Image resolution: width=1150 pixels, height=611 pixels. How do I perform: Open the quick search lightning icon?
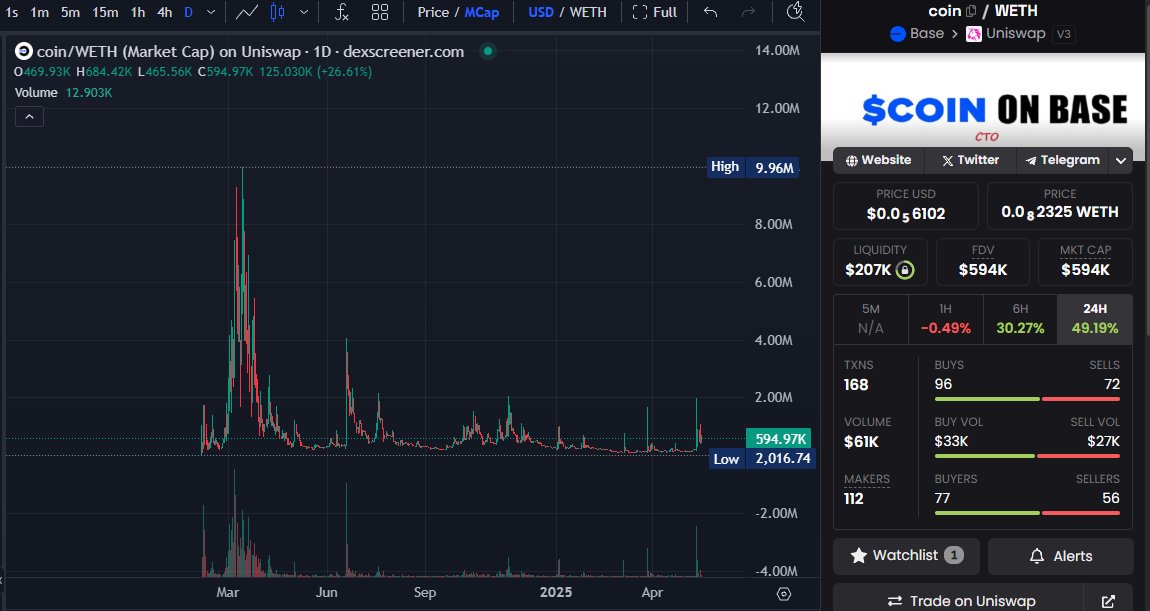pyautogui.click(x=795, y=12)
